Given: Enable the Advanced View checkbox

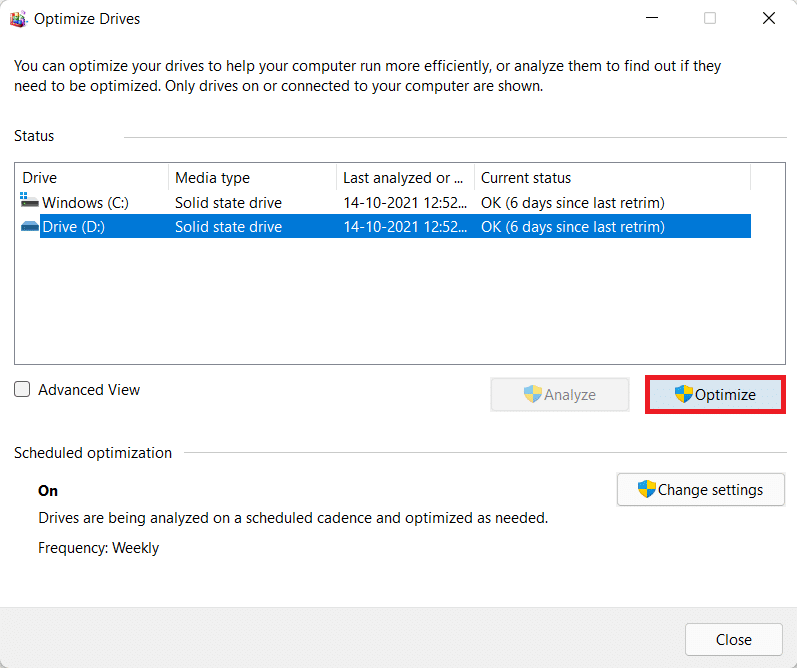Looking at the screenshot, I should tap(23, 390).
